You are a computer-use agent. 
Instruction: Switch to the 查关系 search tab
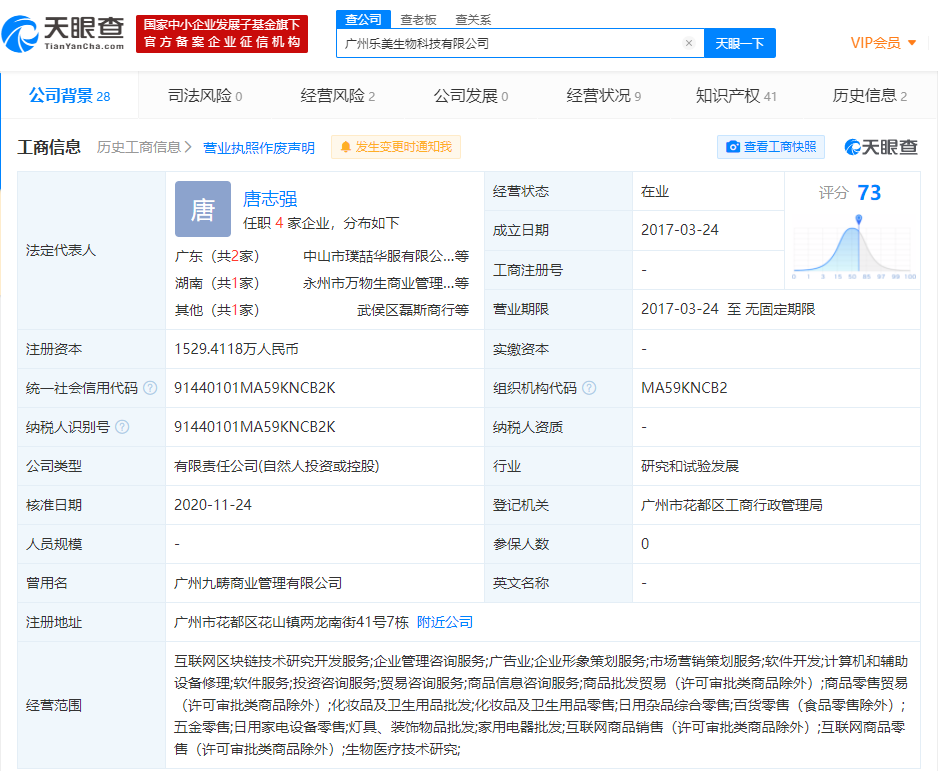pos(473,20)
